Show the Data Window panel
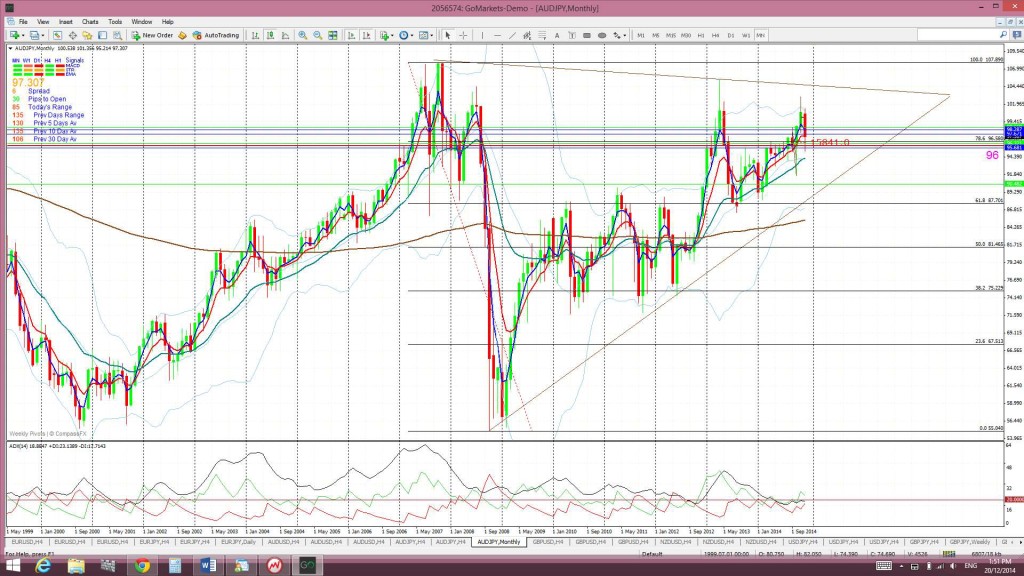The width and height of the screenshot is (1024, 576). point(72,35)
